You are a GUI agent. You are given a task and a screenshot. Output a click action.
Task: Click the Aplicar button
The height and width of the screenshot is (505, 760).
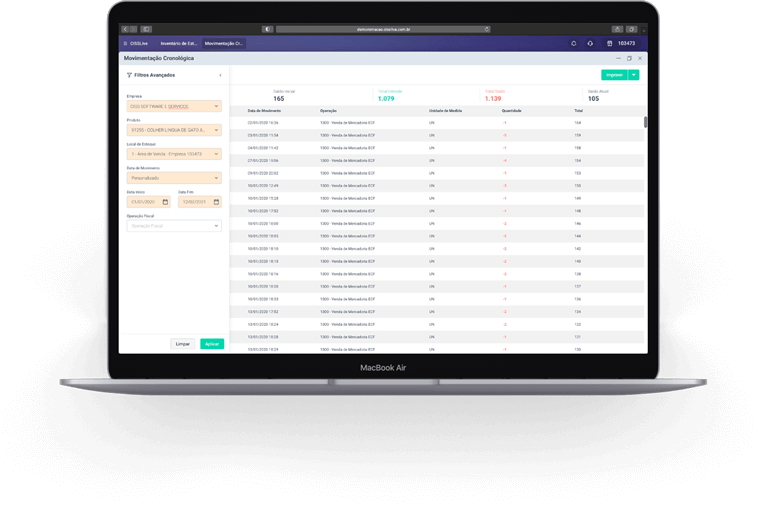click(212, 344)
